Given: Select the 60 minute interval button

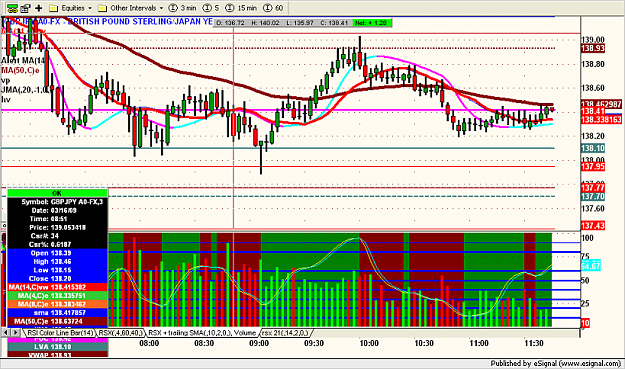Looking at the screenshot, I should pyautogui.click(x=273, y=8).
